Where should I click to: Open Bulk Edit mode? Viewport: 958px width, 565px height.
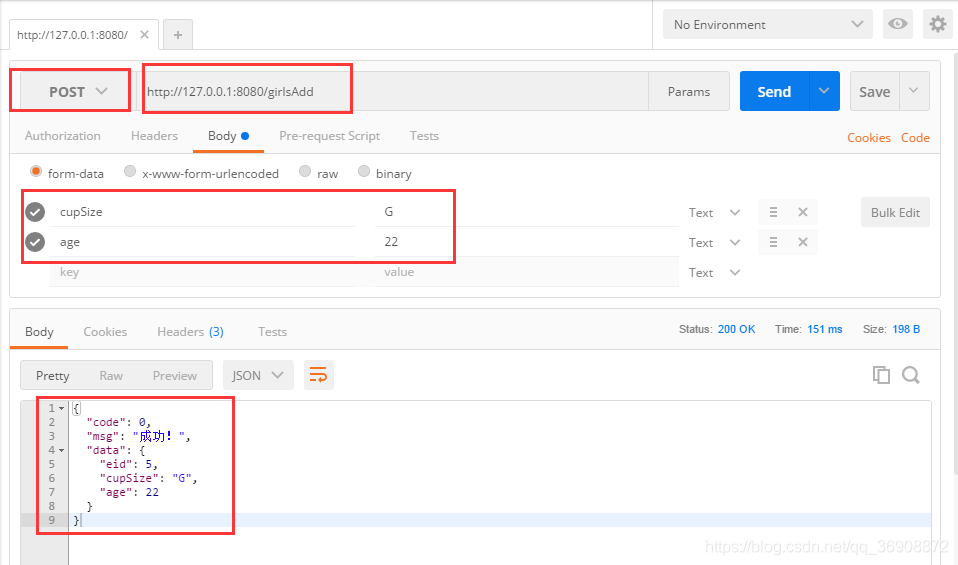pyautogui.click(x=895, y=212)
